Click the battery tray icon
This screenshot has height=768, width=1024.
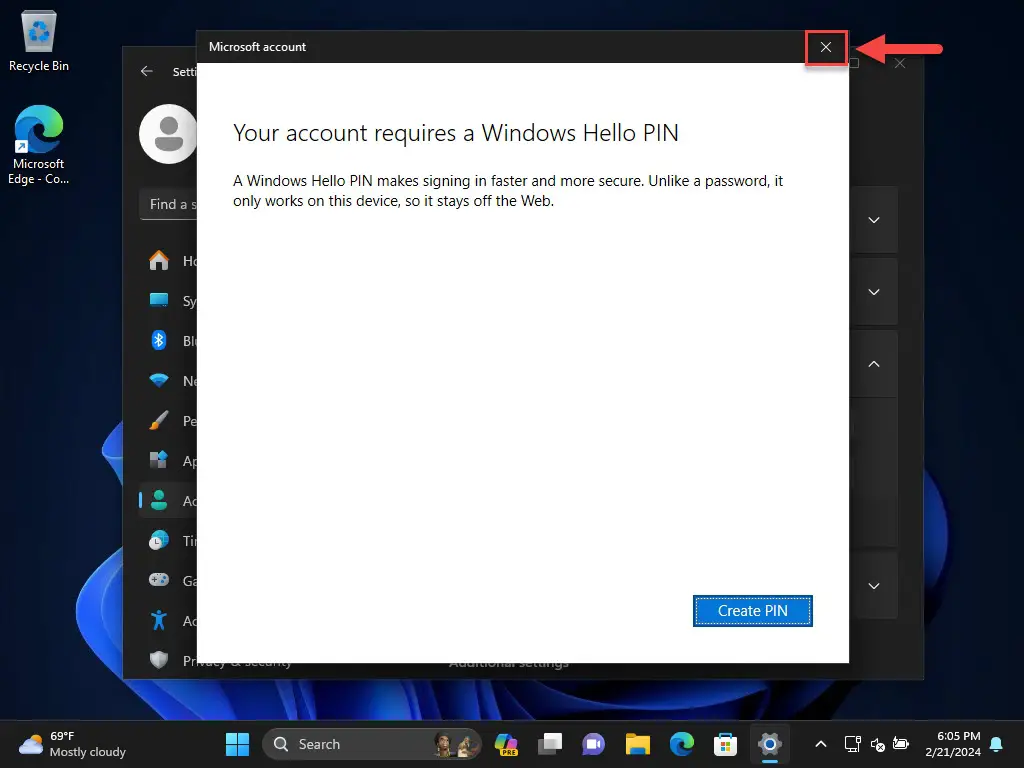[x=901, y=744]
